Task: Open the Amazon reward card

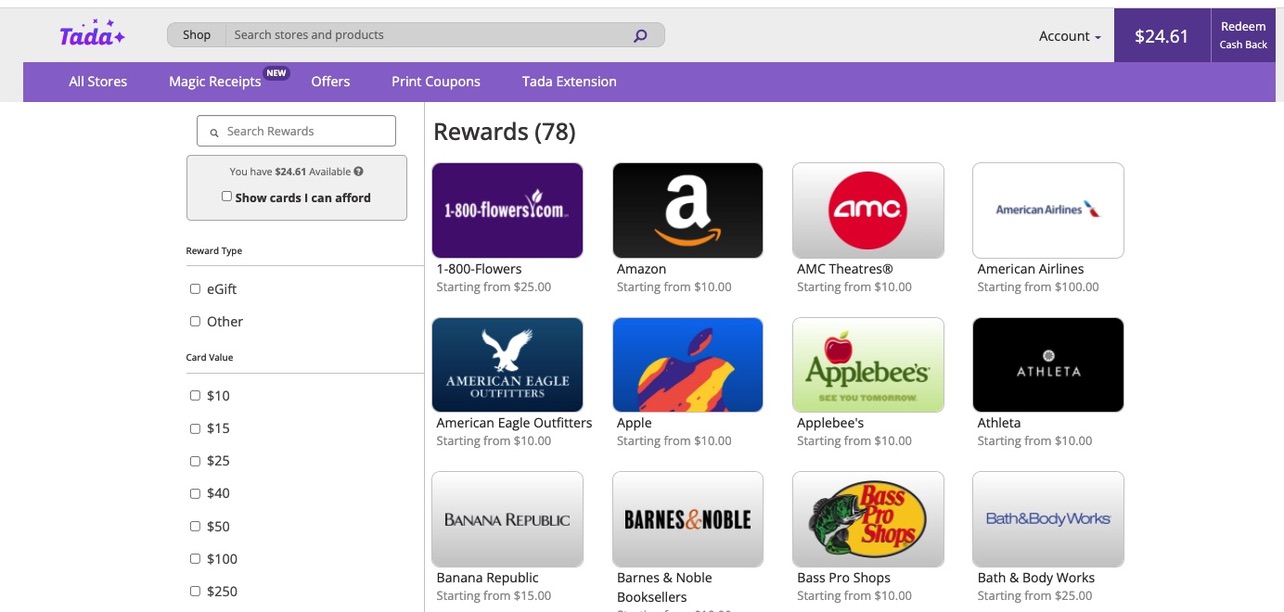Action: [687, 210]
